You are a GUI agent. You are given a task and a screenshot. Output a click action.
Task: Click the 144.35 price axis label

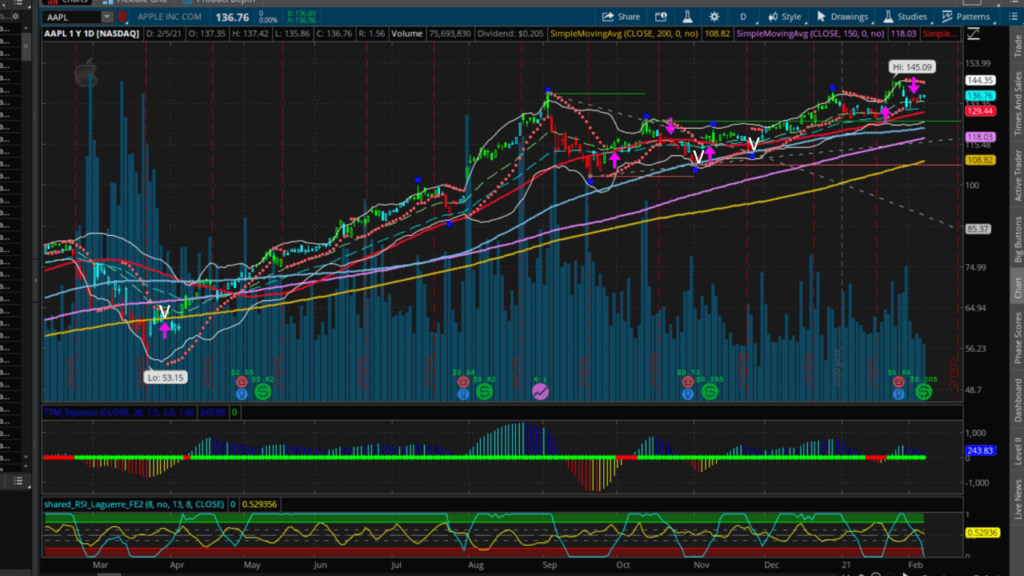click(x=980, y=80)
